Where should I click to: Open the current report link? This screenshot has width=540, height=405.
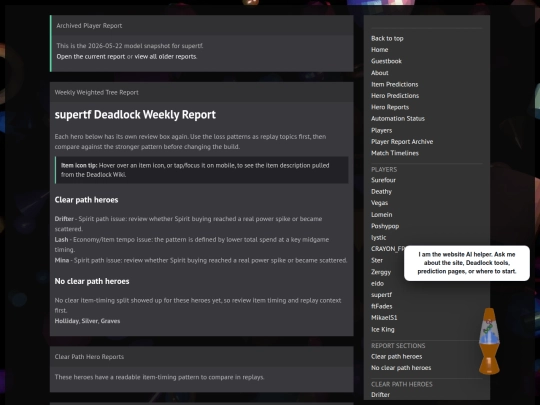click(91, 56)
